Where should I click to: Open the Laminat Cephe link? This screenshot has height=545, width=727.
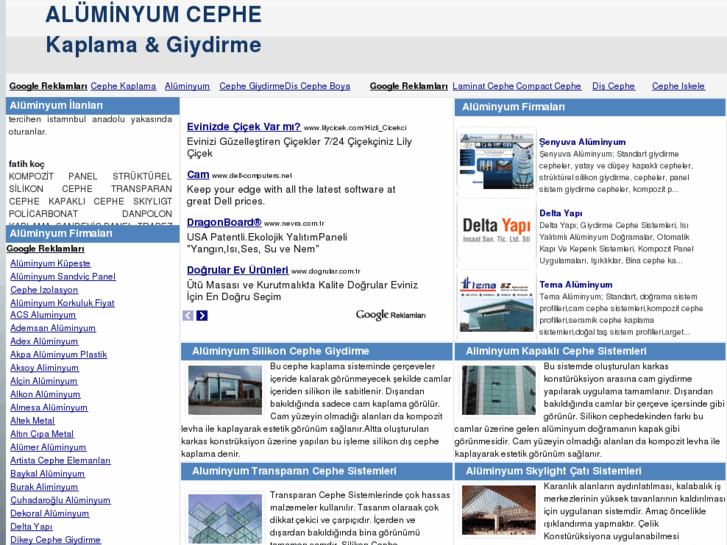(483, 86)
